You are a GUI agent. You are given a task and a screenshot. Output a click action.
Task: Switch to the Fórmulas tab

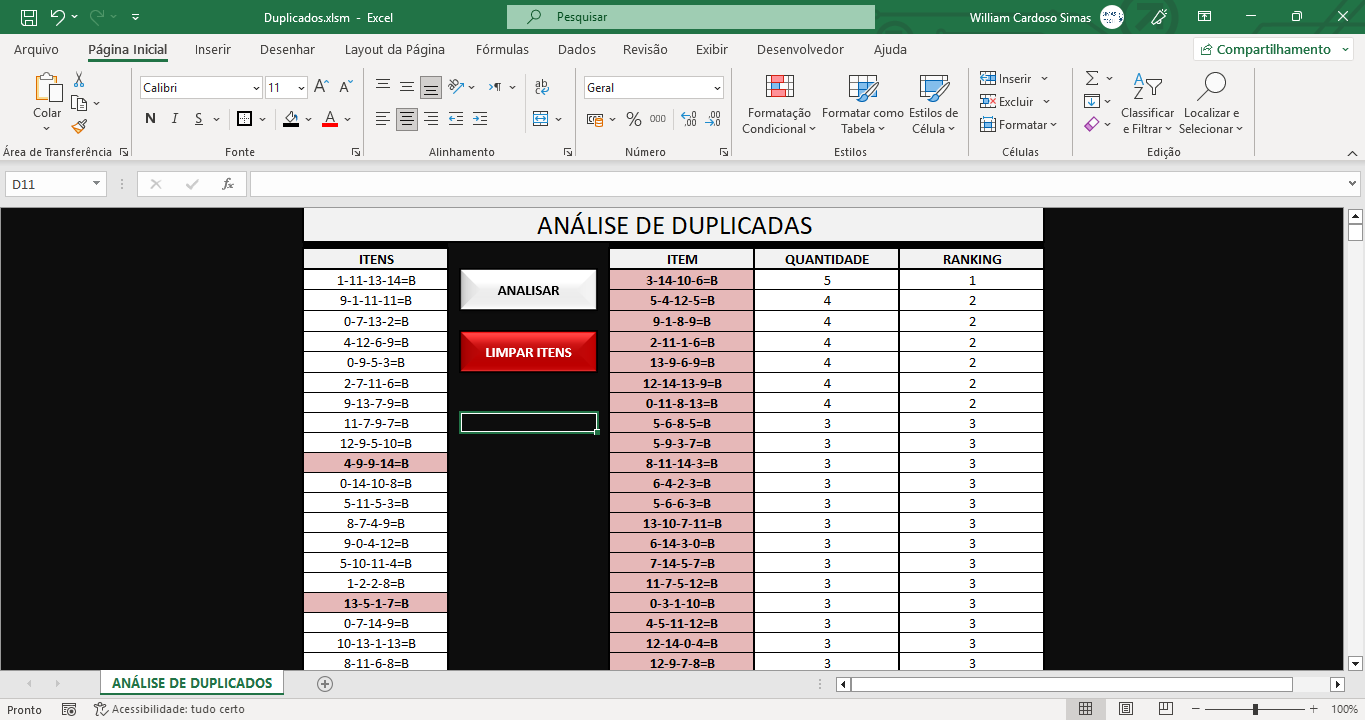pyautogui.click(x=502, y=49)
